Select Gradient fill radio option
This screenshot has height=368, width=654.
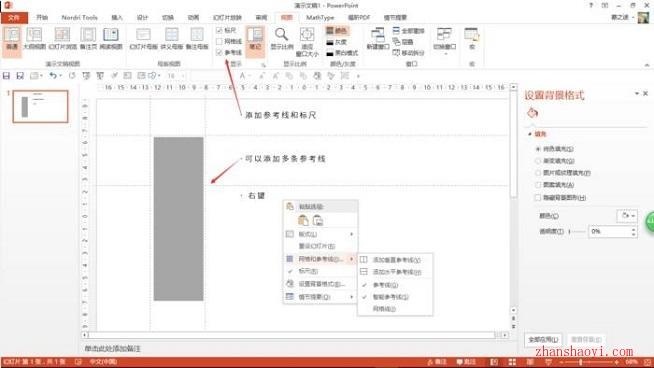[x=538, y=161]
